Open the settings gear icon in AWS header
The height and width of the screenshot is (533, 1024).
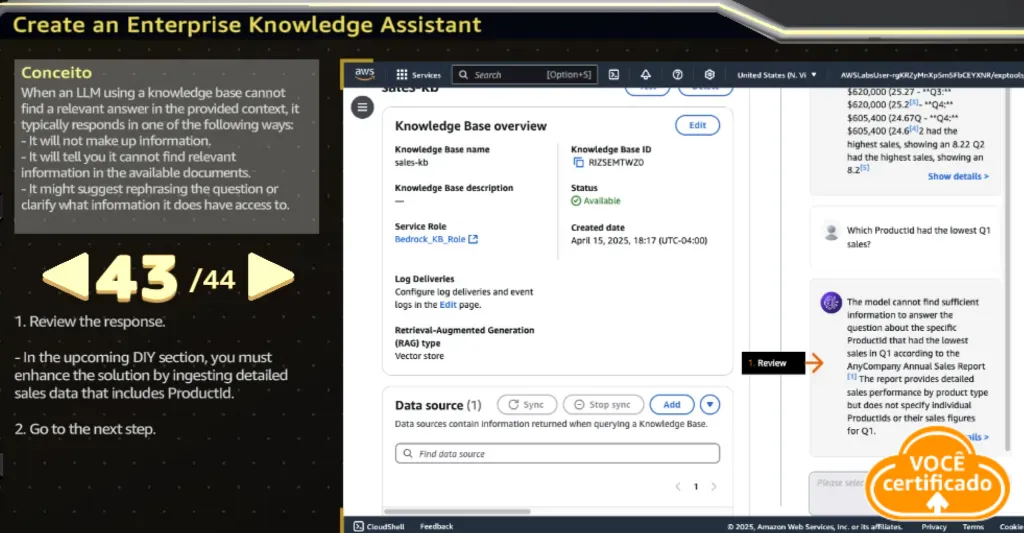[x=709, y=74]
